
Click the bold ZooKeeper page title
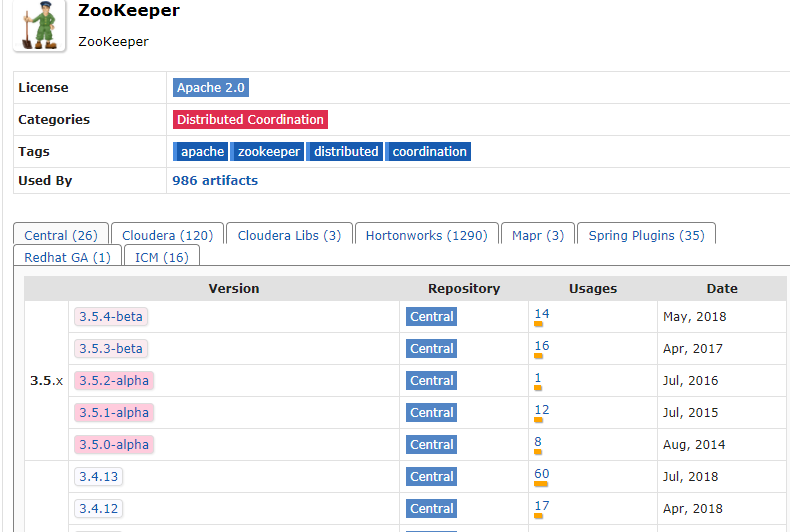(128, 10)
